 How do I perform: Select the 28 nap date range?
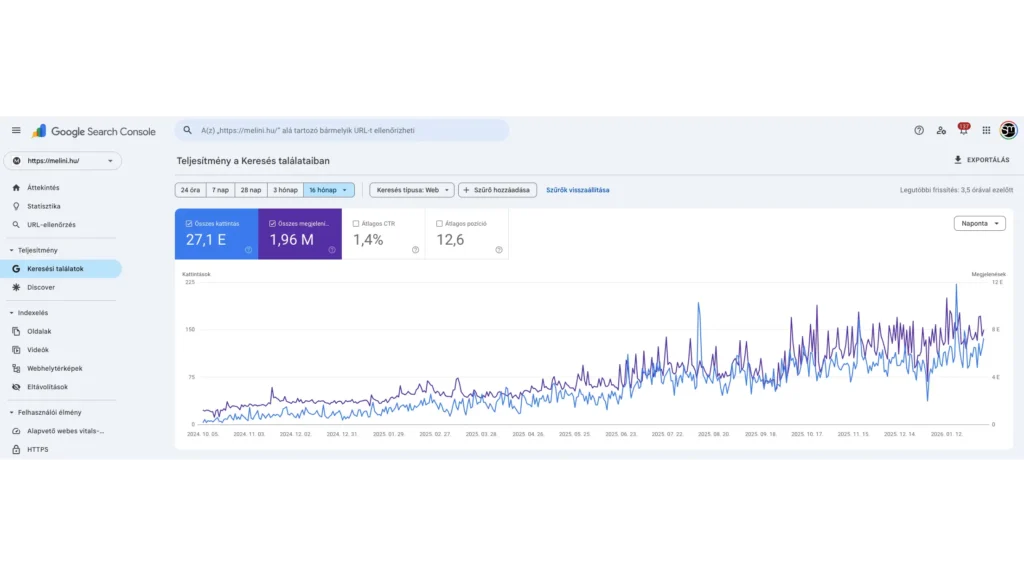point(250,190)
